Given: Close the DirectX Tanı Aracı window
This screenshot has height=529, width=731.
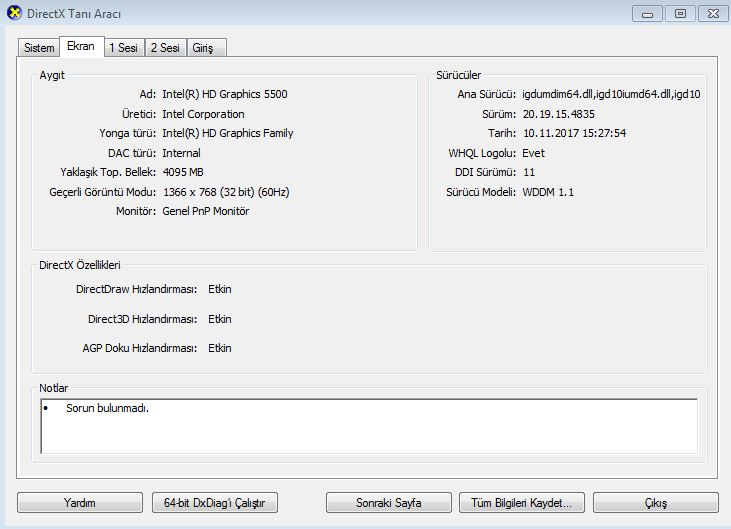Looking at the screenshot, I should 713,14.
